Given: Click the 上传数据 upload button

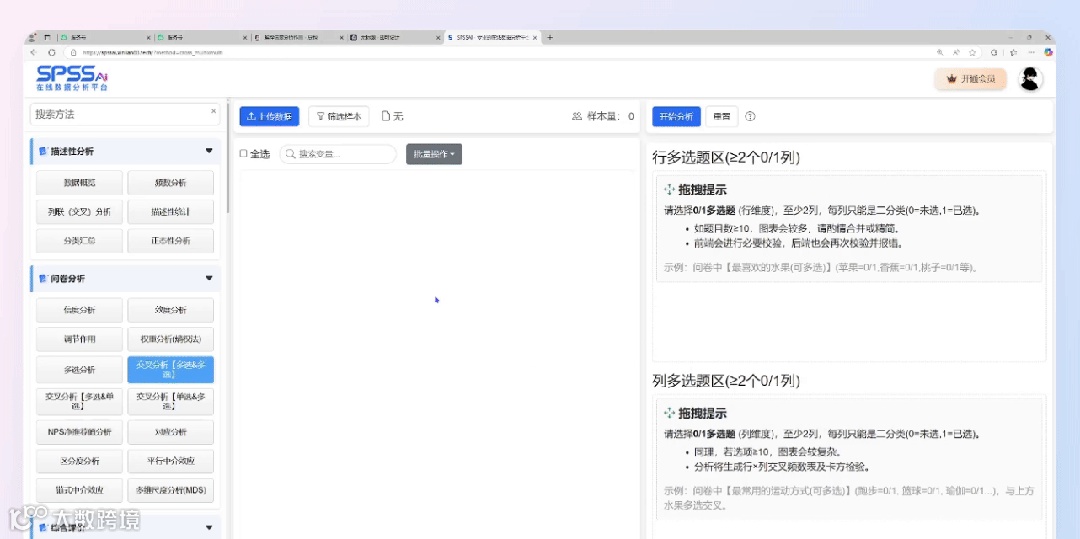Looking at the screenshot, I should [269, 116].
